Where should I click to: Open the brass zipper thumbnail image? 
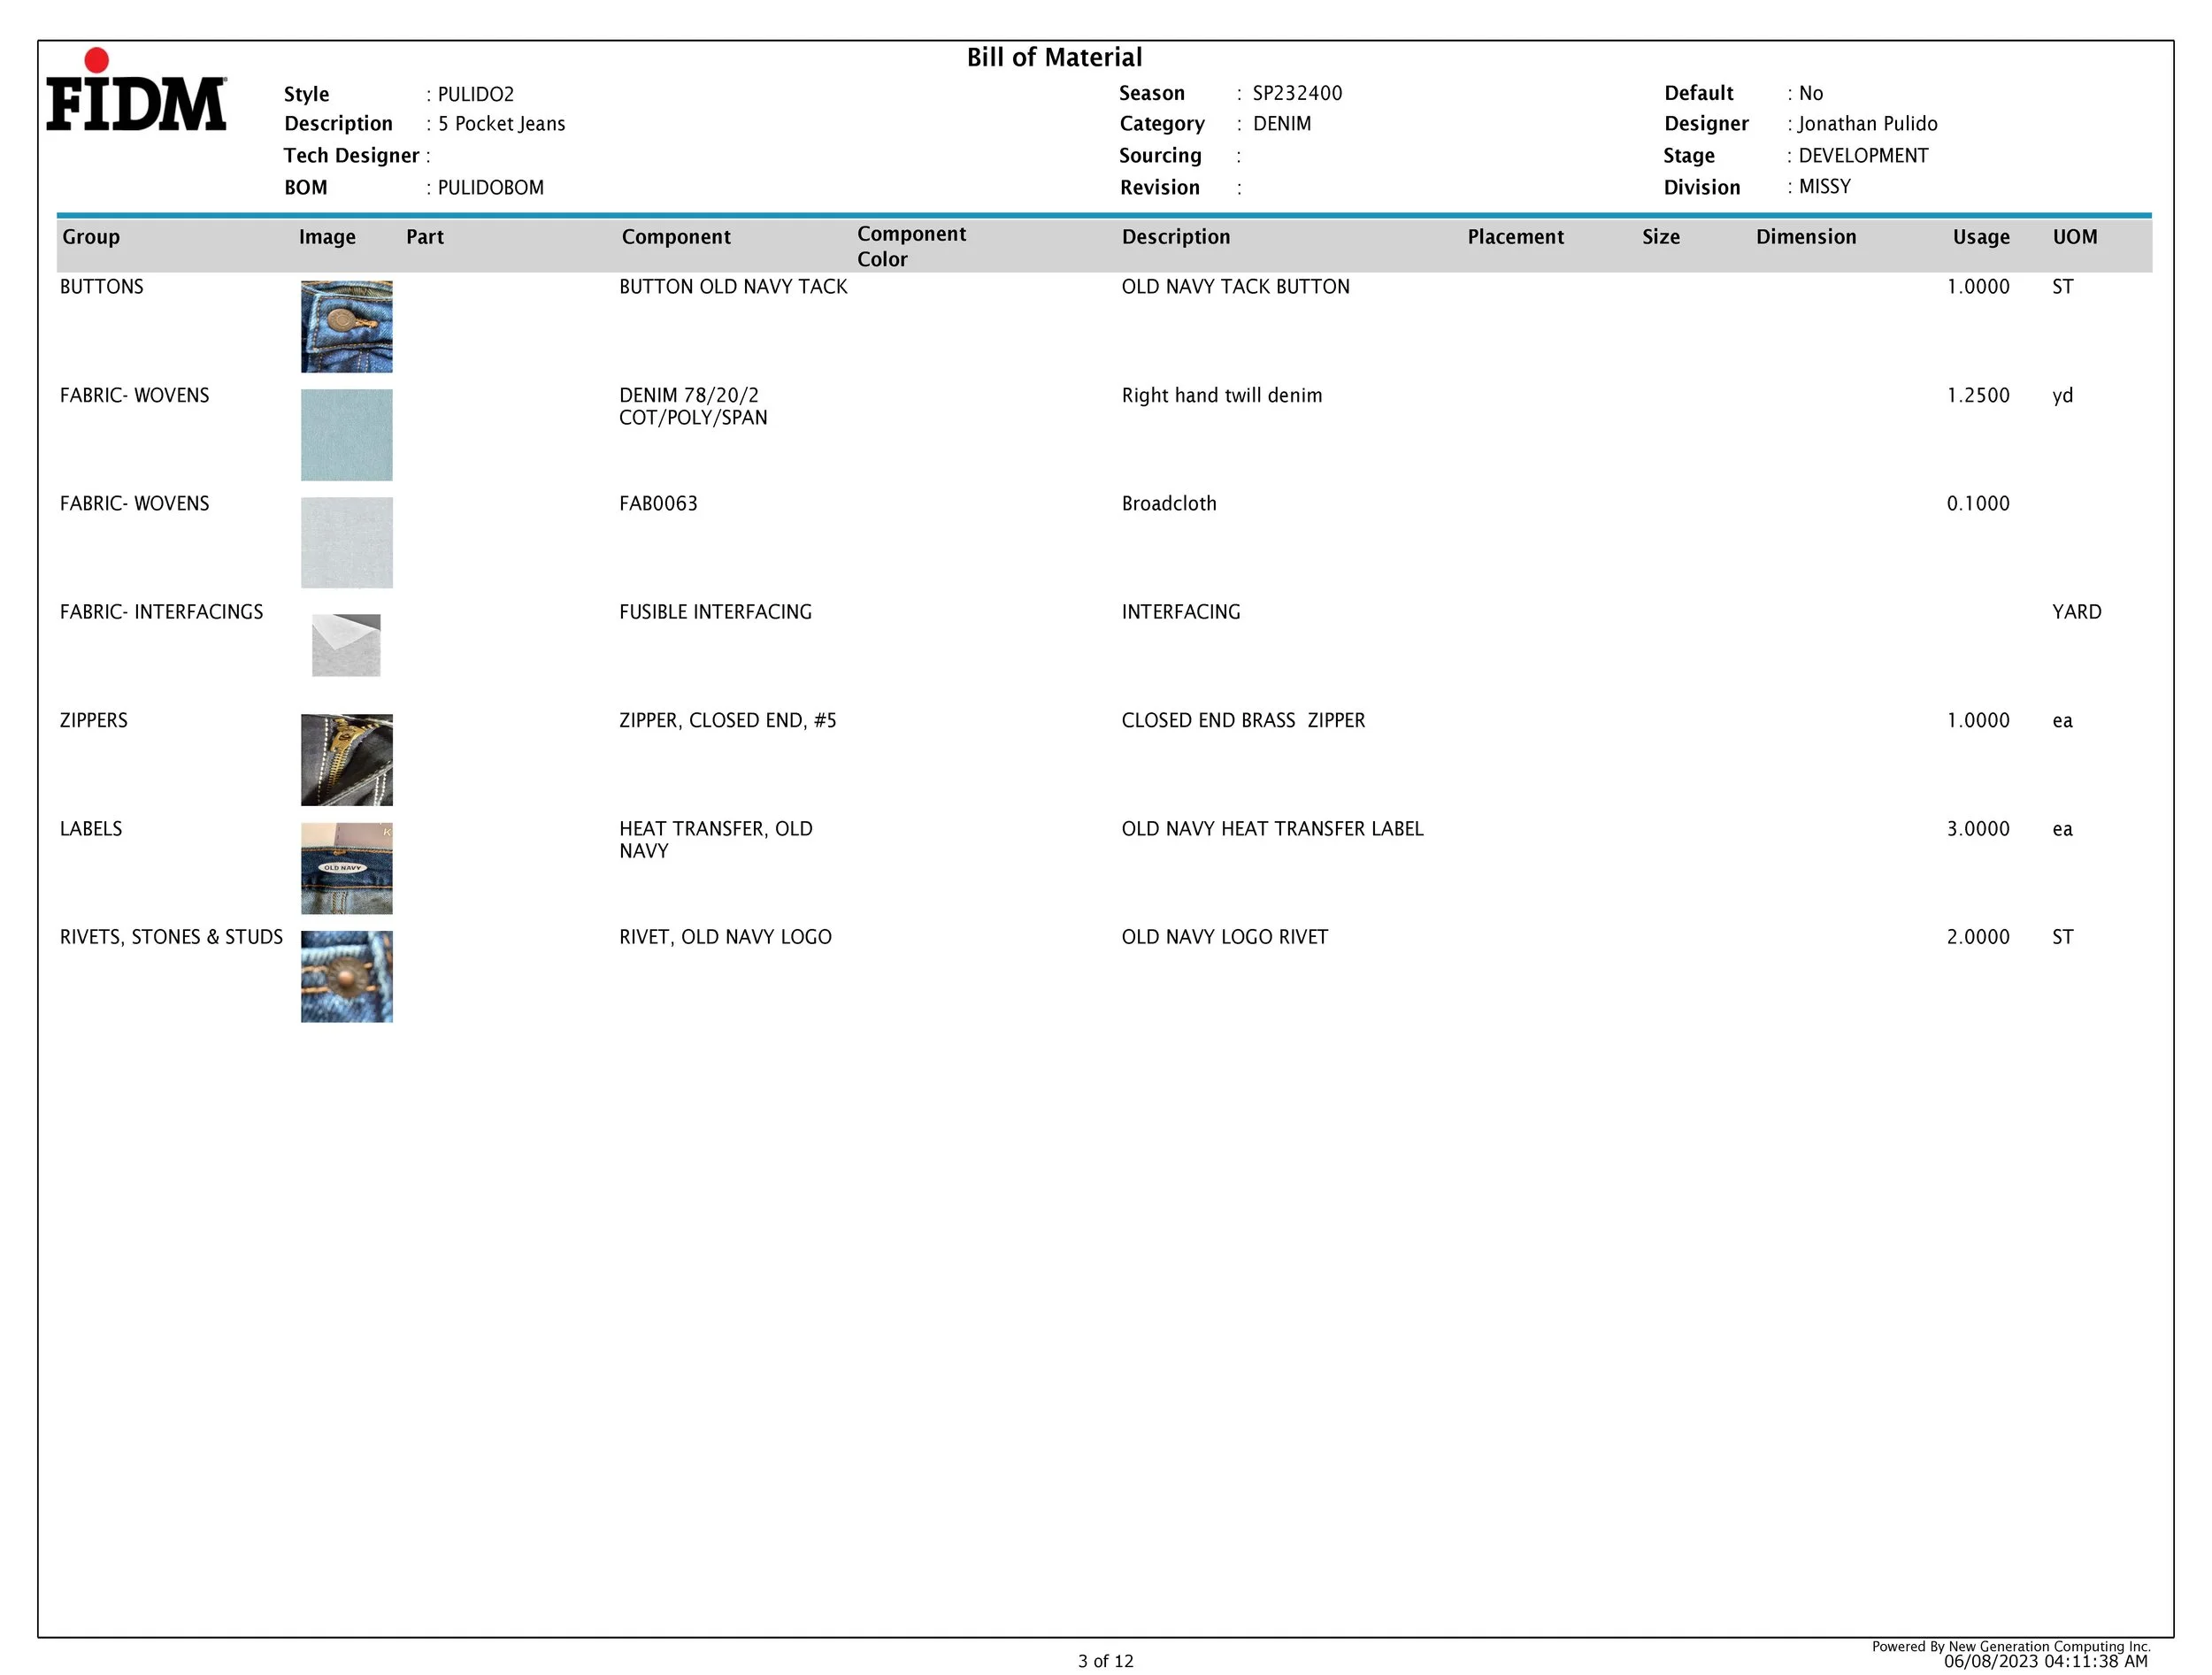coord(346,760)
